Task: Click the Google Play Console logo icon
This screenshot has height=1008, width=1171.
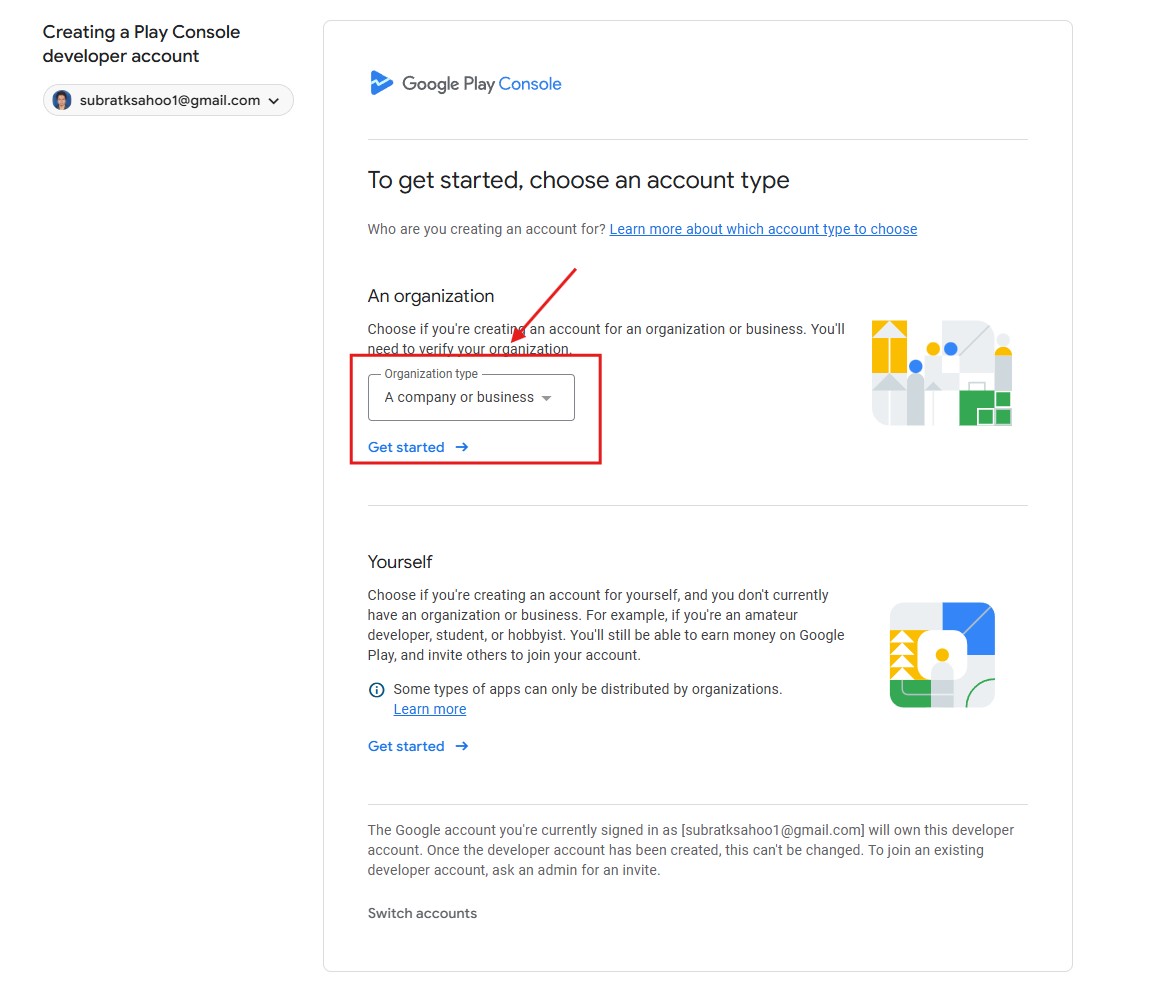Action: tap(381, 83)
